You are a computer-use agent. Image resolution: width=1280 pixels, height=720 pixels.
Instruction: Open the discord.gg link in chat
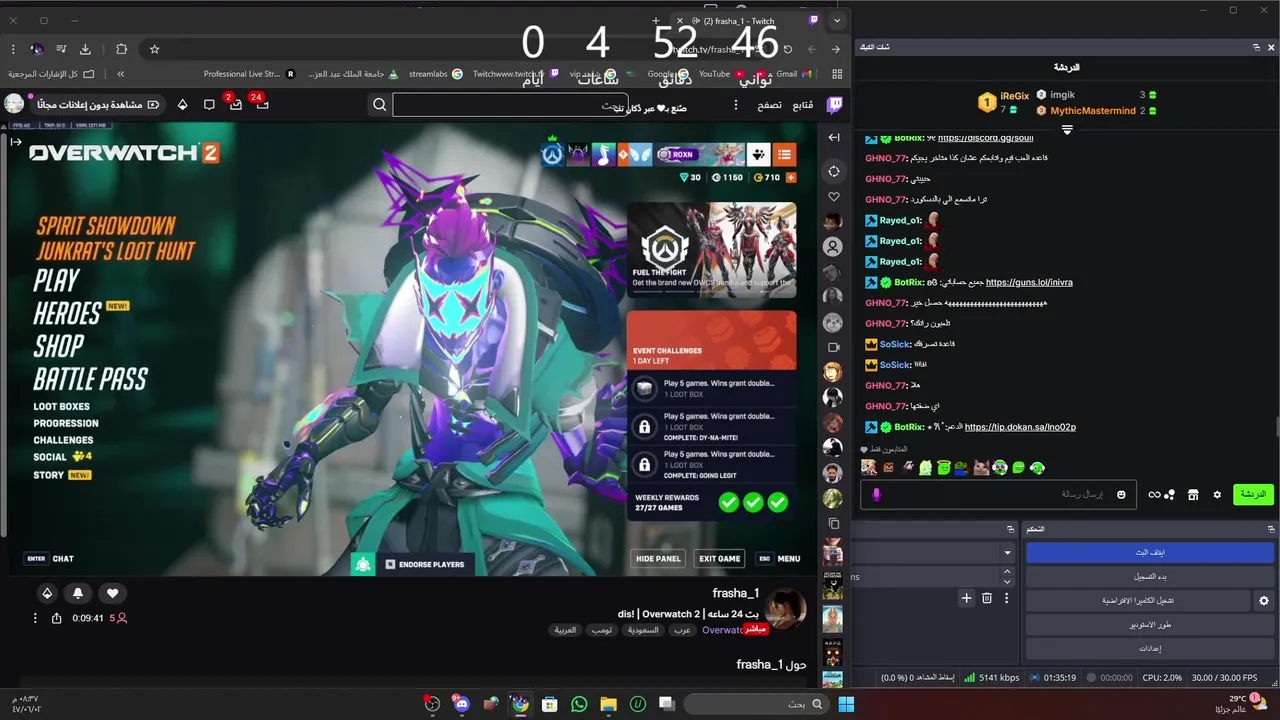tap(985, 138)
